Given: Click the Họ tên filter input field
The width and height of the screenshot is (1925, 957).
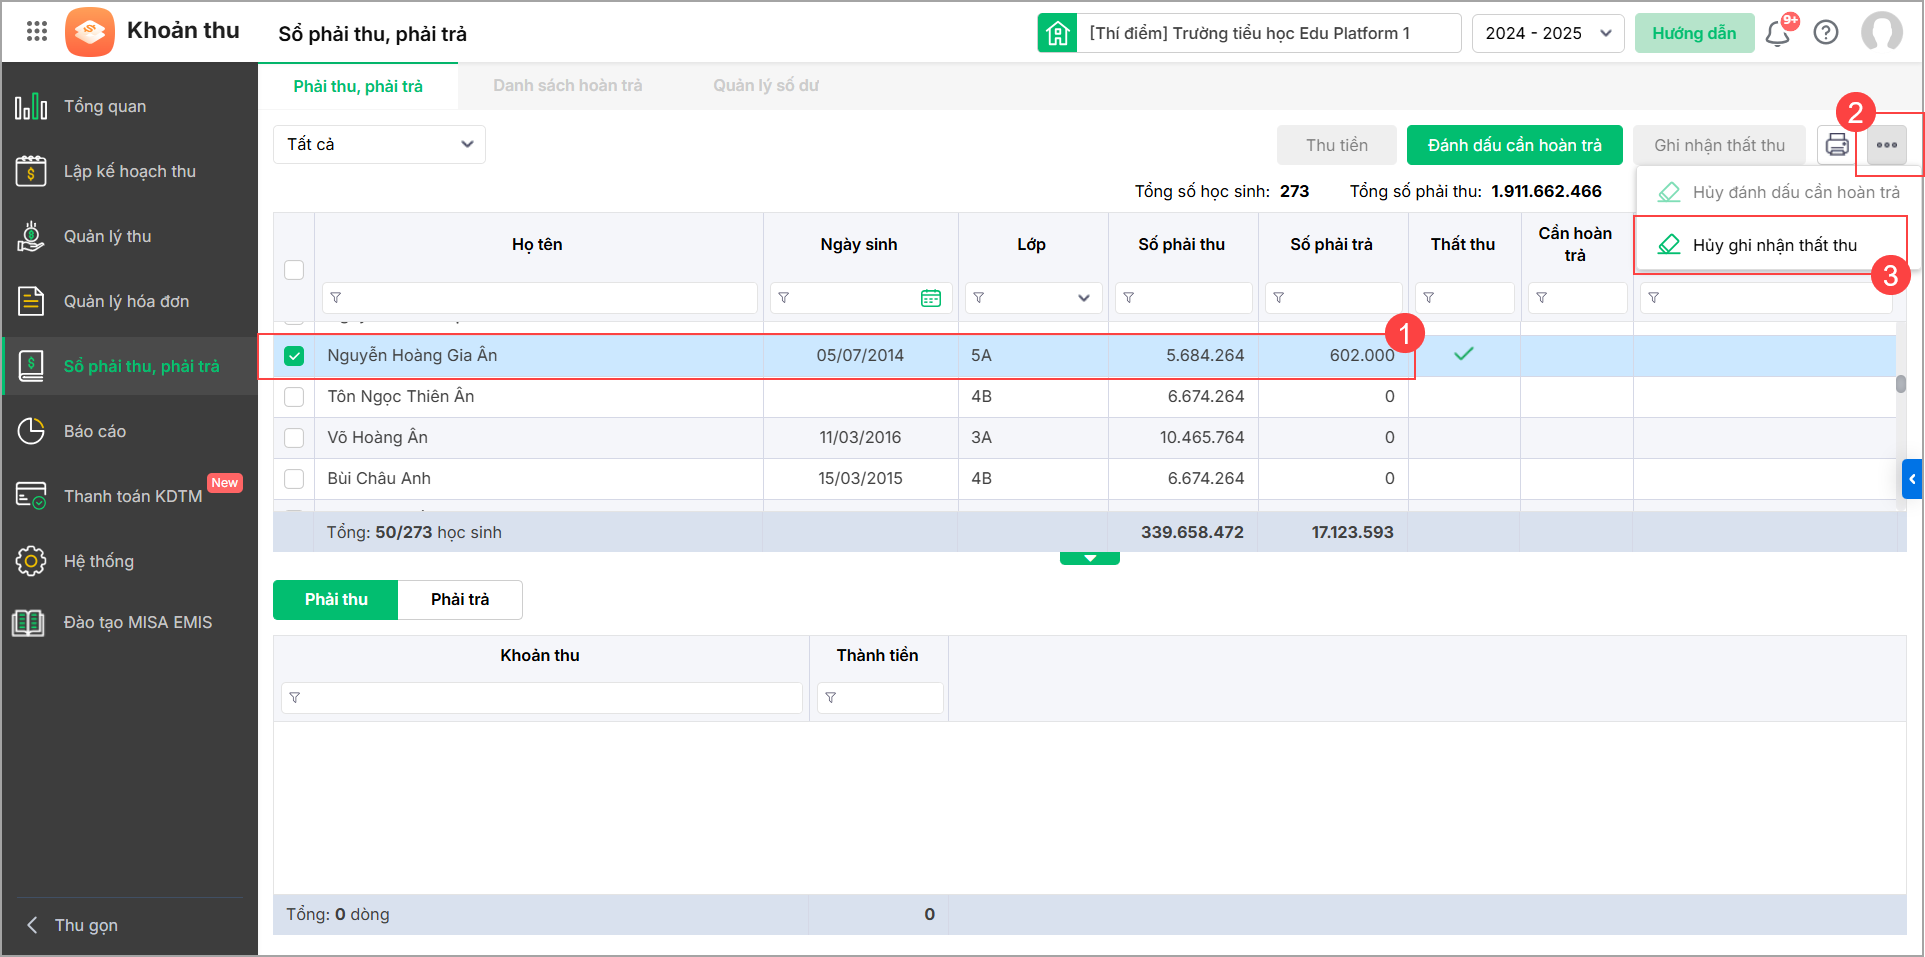Looking at the screenshot, I should coord(540,298).
